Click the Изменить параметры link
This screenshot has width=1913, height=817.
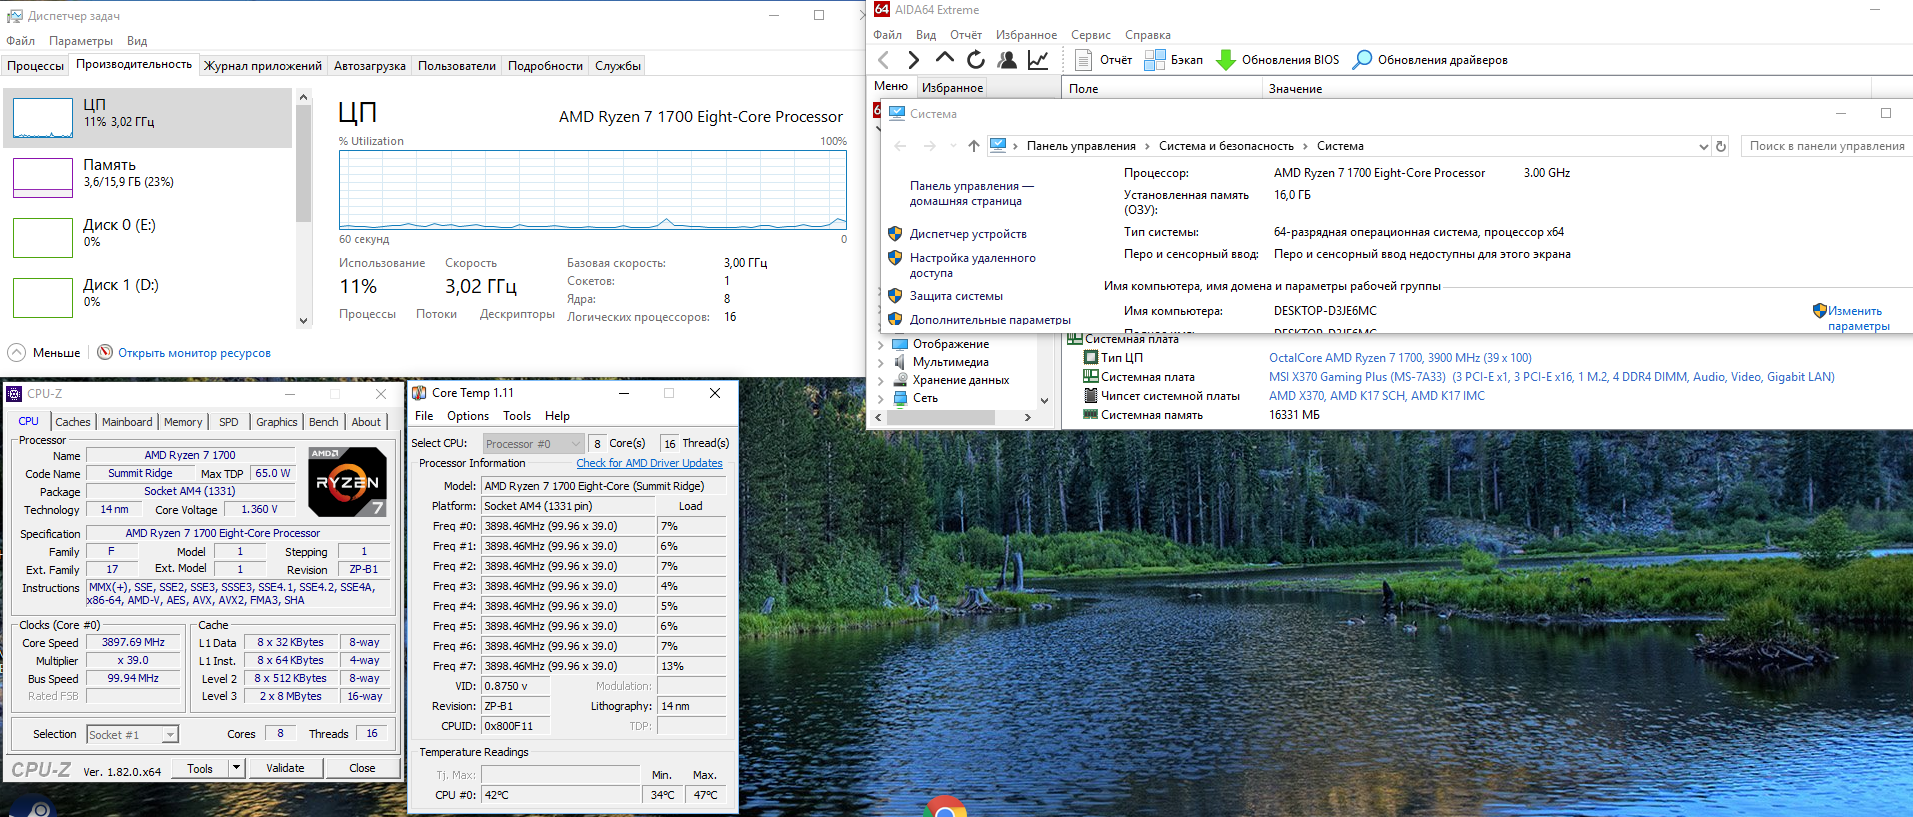pyautogui.click(x=1858, y=318)
